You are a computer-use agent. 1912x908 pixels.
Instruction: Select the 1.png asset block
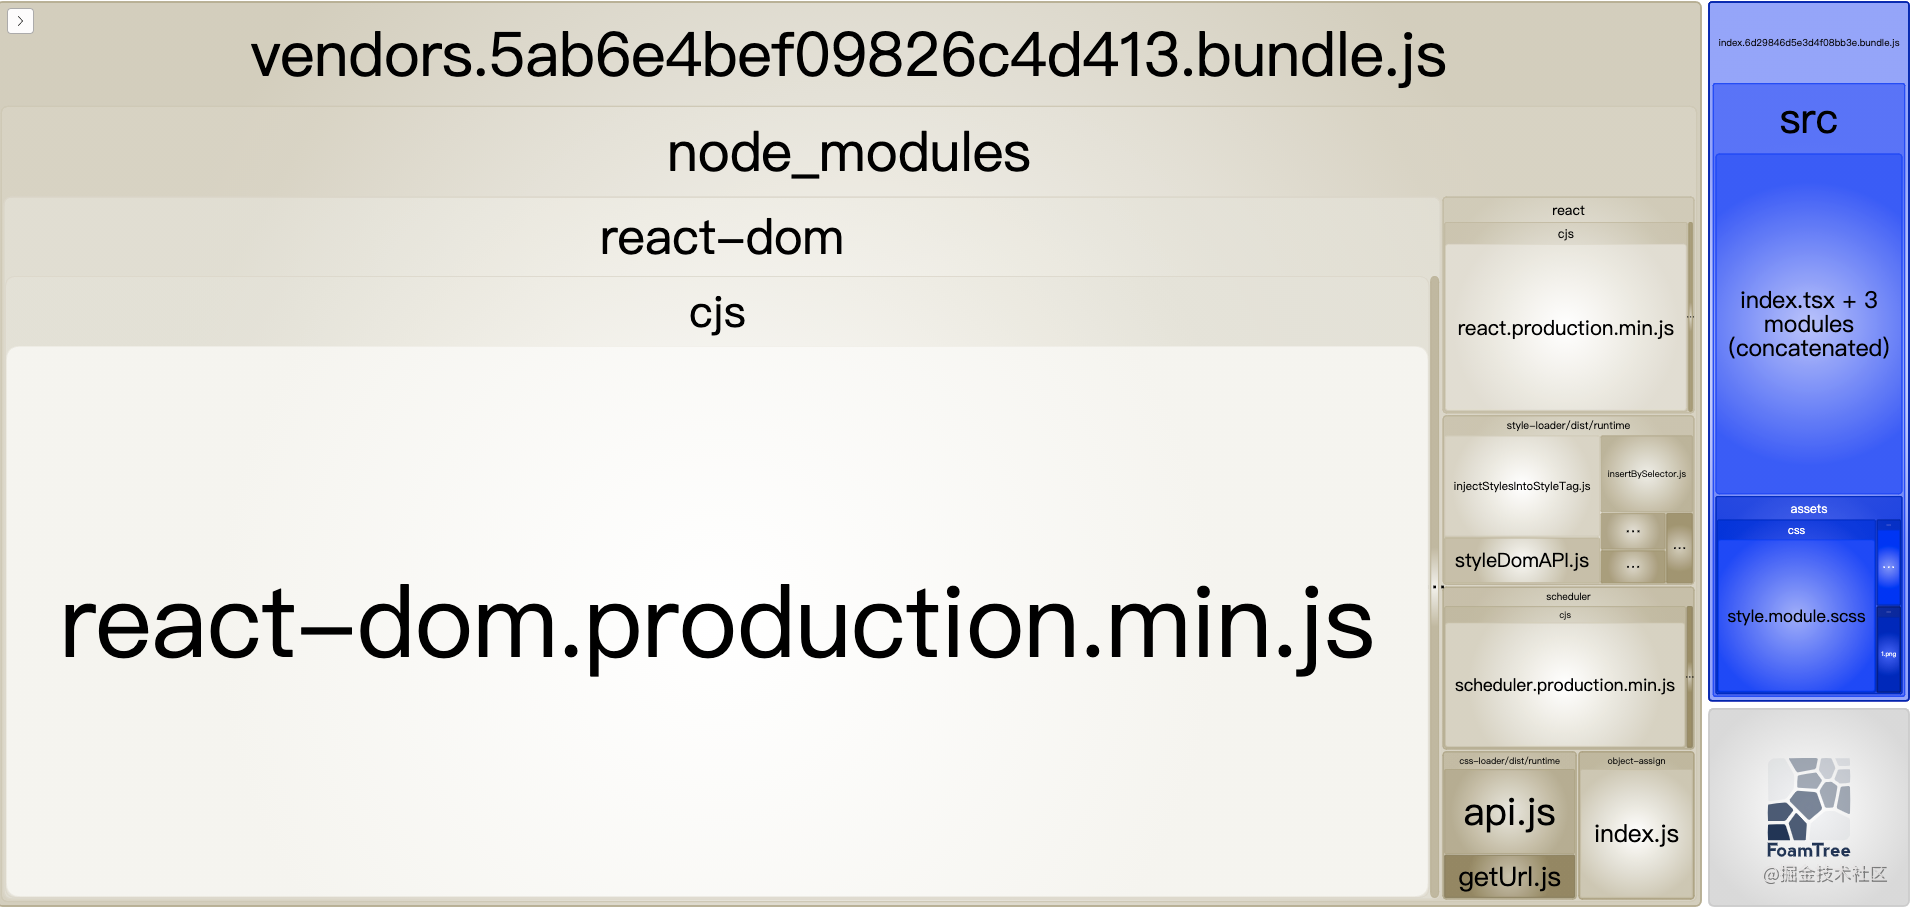[1888, 653]
